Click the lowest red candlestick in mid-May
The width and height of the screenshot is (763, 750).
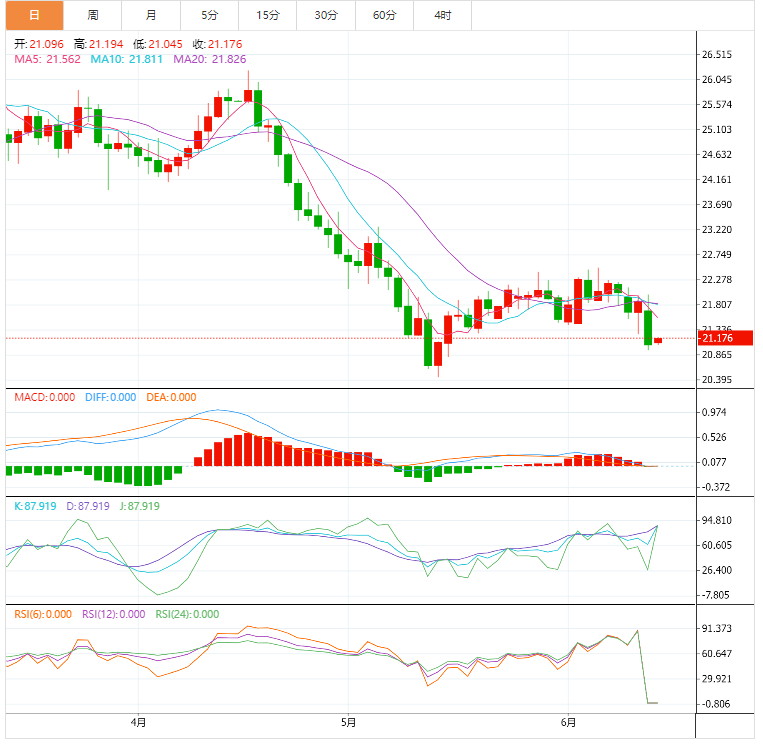coord(438,354)
